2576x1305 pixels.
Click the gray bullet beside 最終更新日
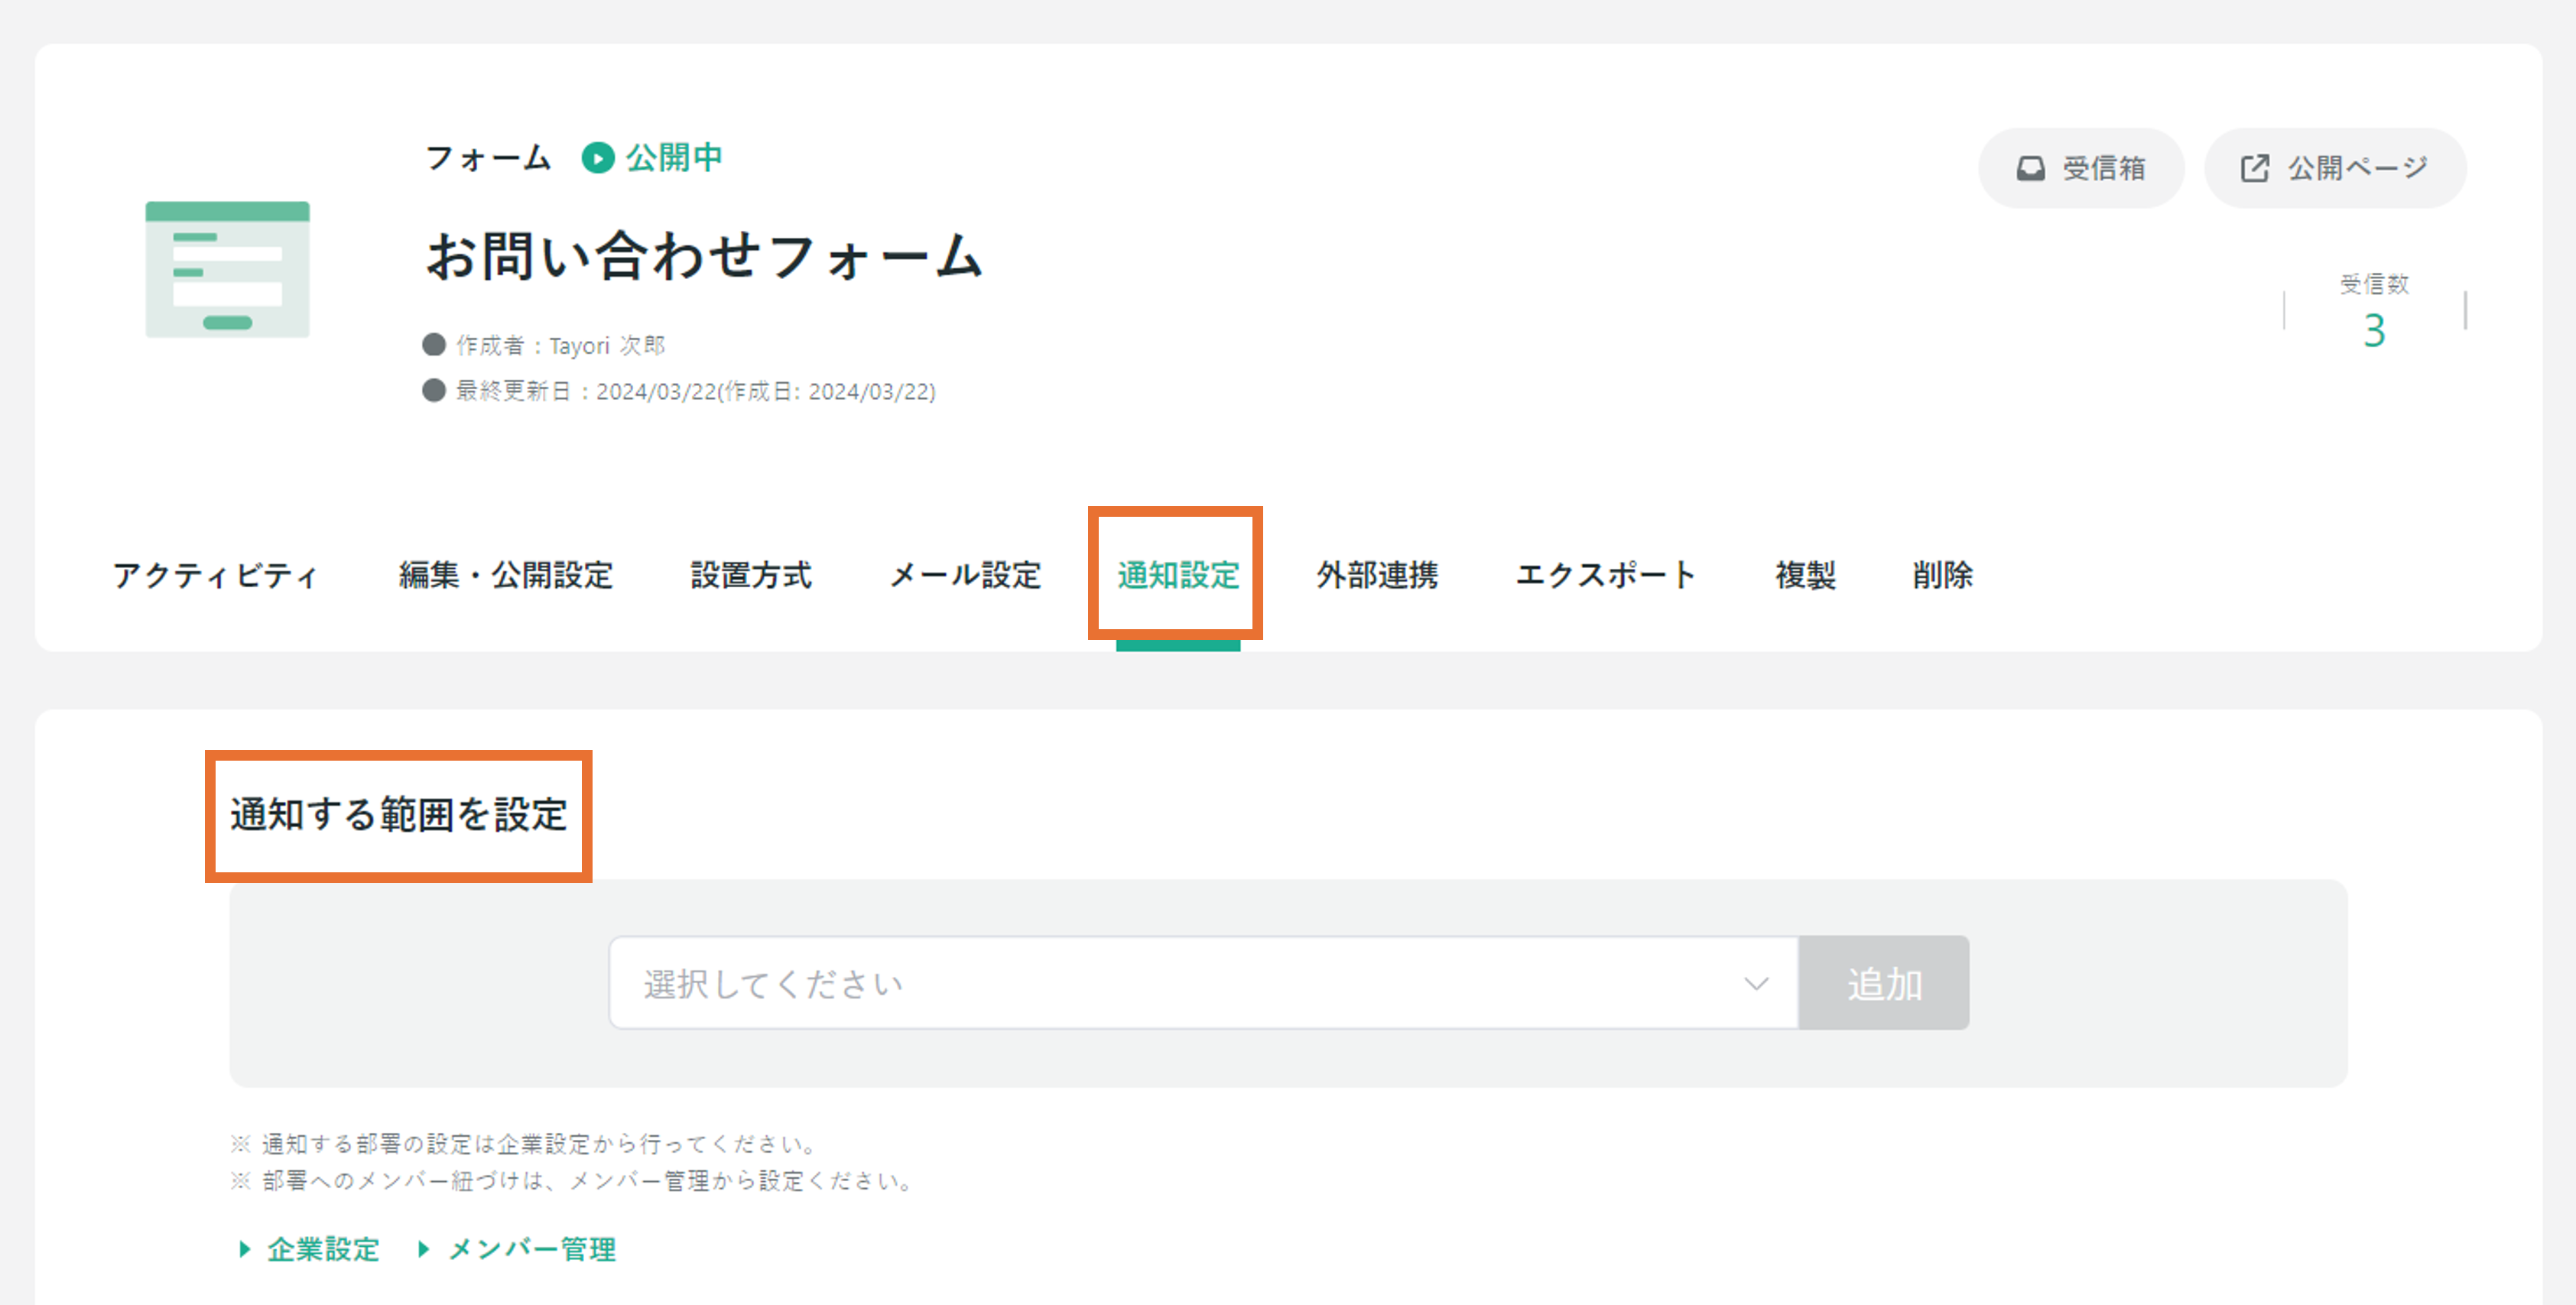point(434,390)
